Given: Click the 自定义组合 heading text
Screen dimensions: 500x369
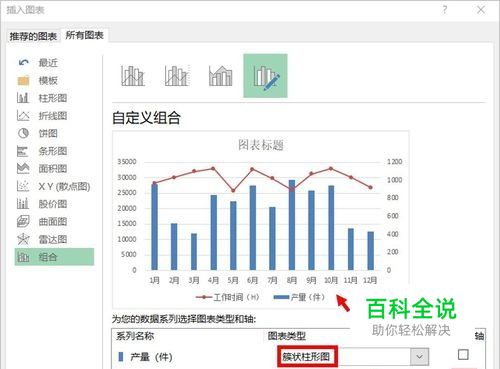Looking at the screenshot, I should 146,118.
